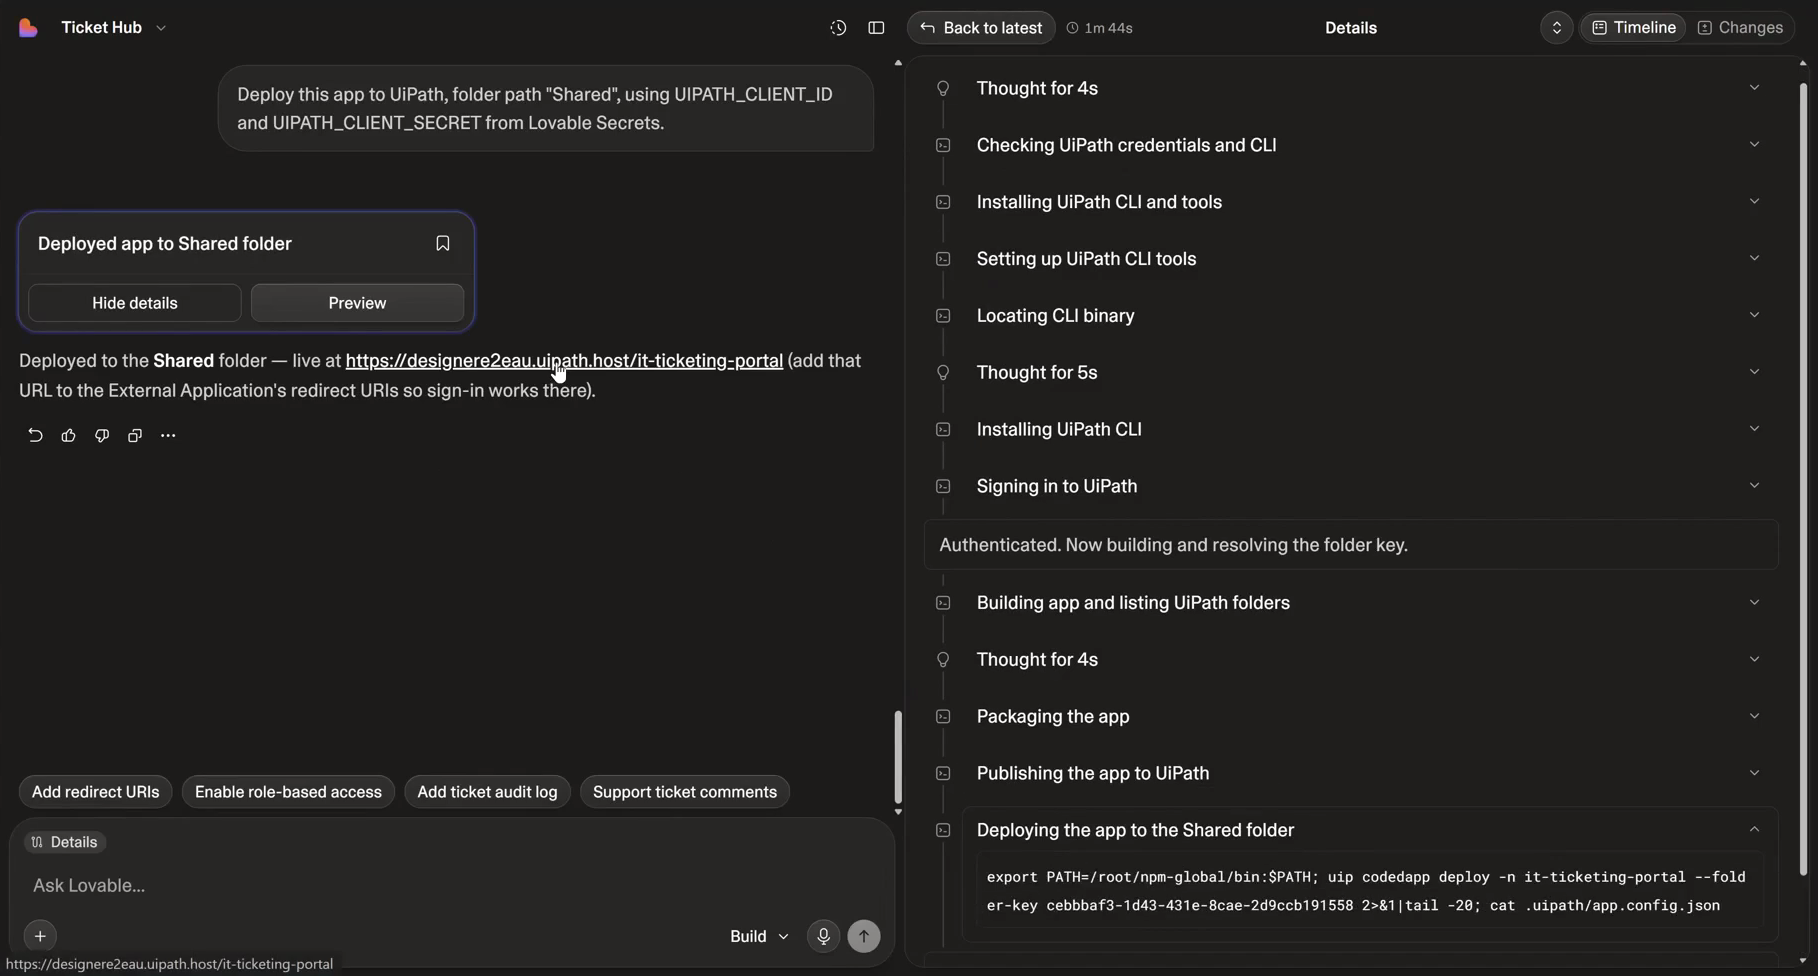Screen dimensions: 1818x976
Task: Click the Details panel scrollbar
Action: [x=1803, y=479]
